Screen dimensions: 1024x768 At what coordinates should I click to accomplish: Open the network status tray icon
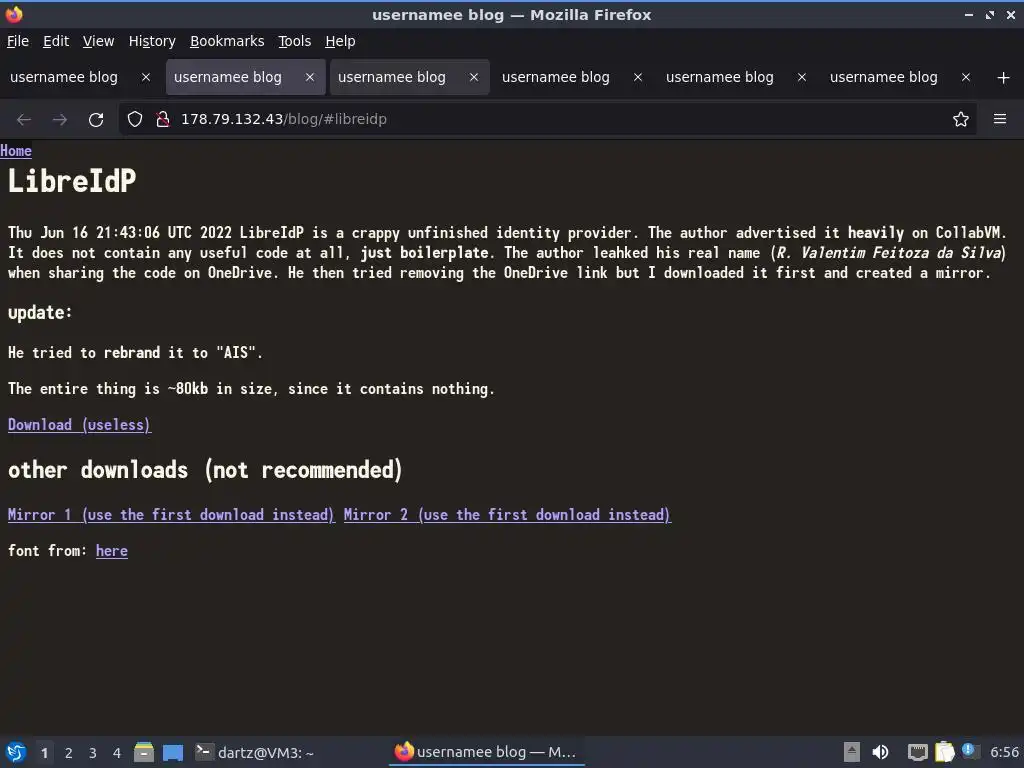918,752
